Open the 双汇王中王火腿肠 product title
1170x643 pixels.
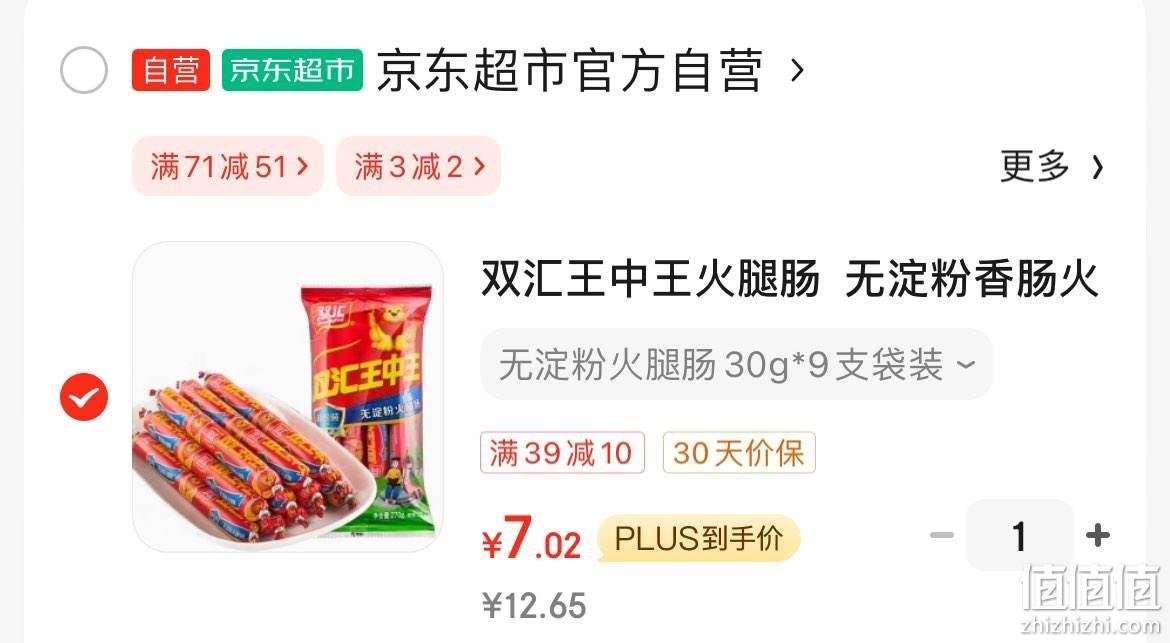point(789,279)
